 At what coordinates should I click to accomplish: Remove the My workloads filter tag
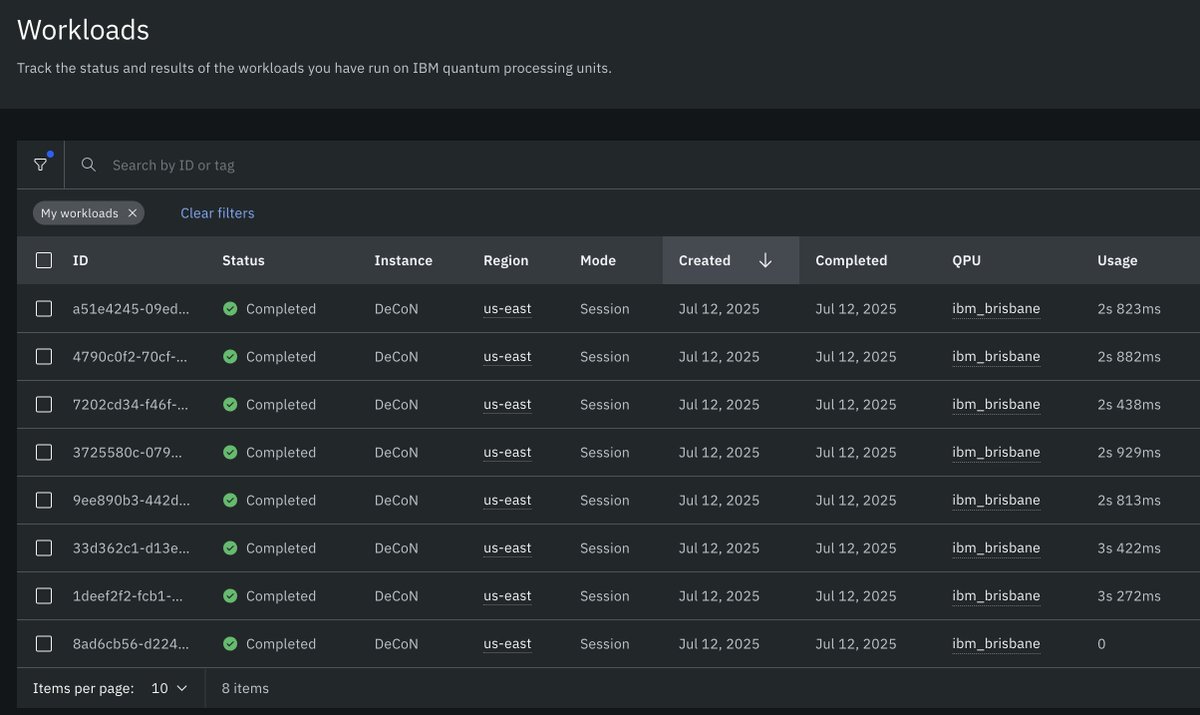click(132, 213)
